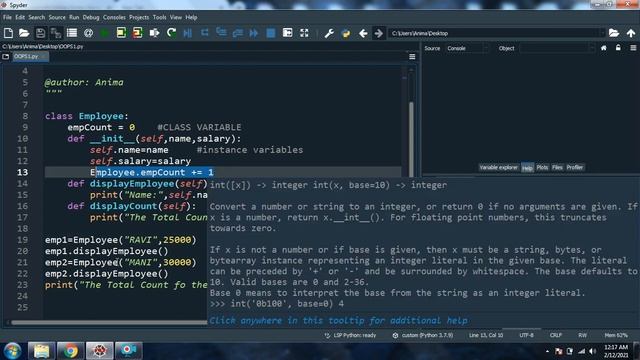Click the debug Step return icon
The image size is (640, 360).
coord(238,33)
